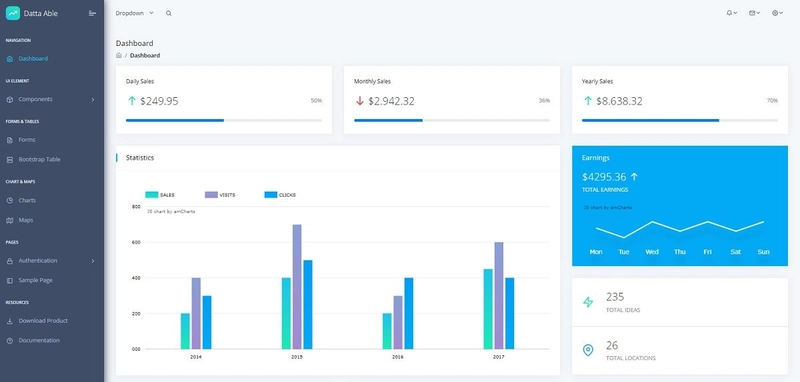The width and height of the screenshot is (800, 382).
Task: Click the Monthly Sales down arrow icon
Action: pyautogui.click(x=360, y=101)
